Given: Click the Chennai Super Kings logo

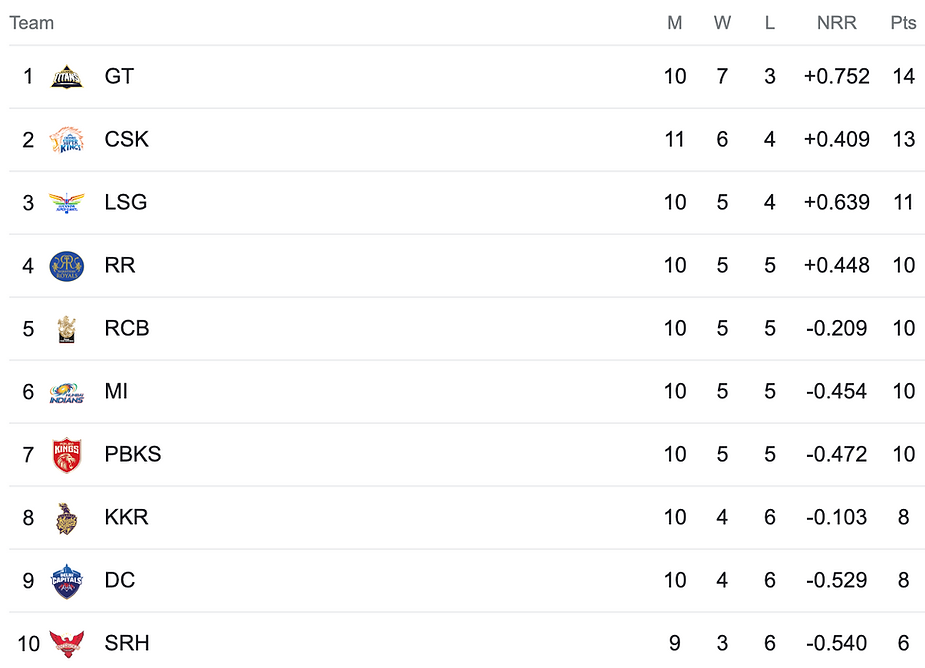Looking at the screenshot, I should point(67,140).
